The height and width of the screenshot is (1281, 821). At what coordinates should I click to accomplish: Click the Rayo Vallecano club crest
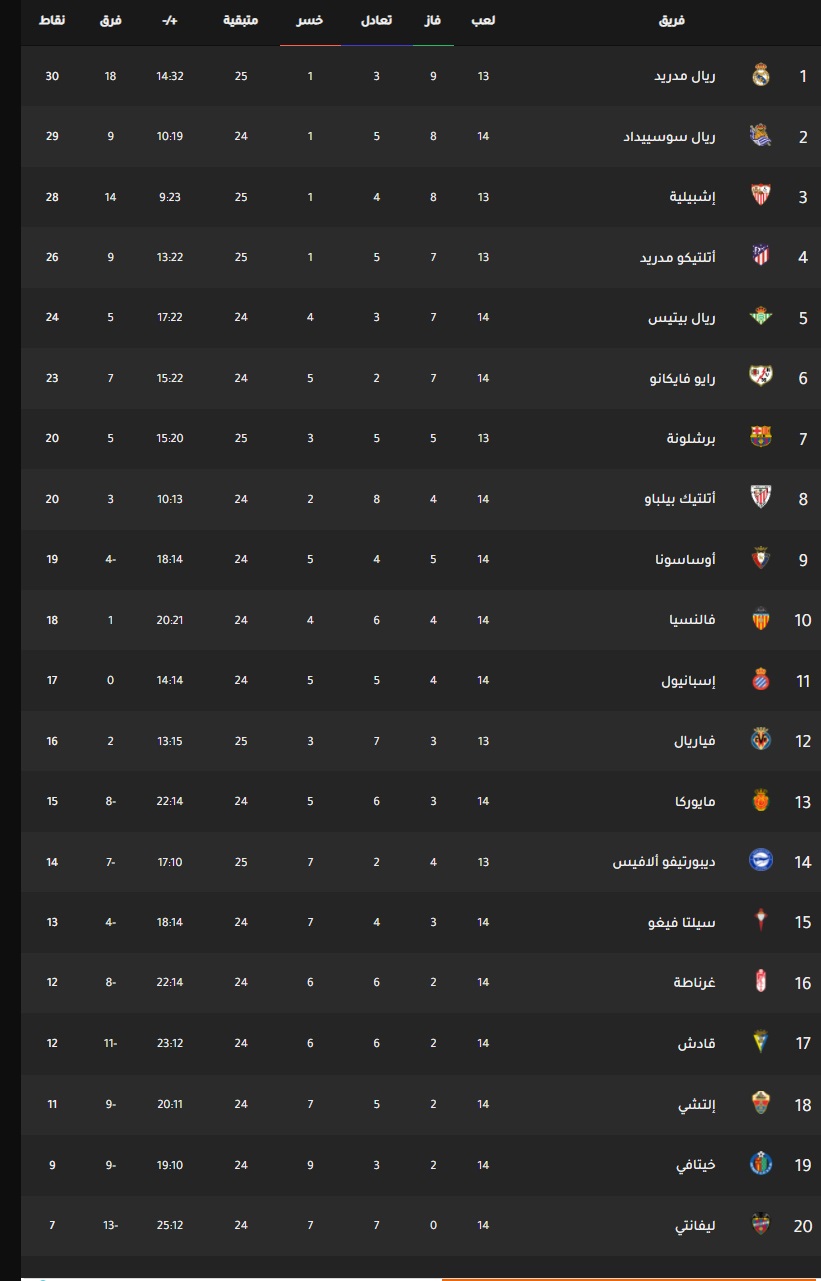click(761, 377)
